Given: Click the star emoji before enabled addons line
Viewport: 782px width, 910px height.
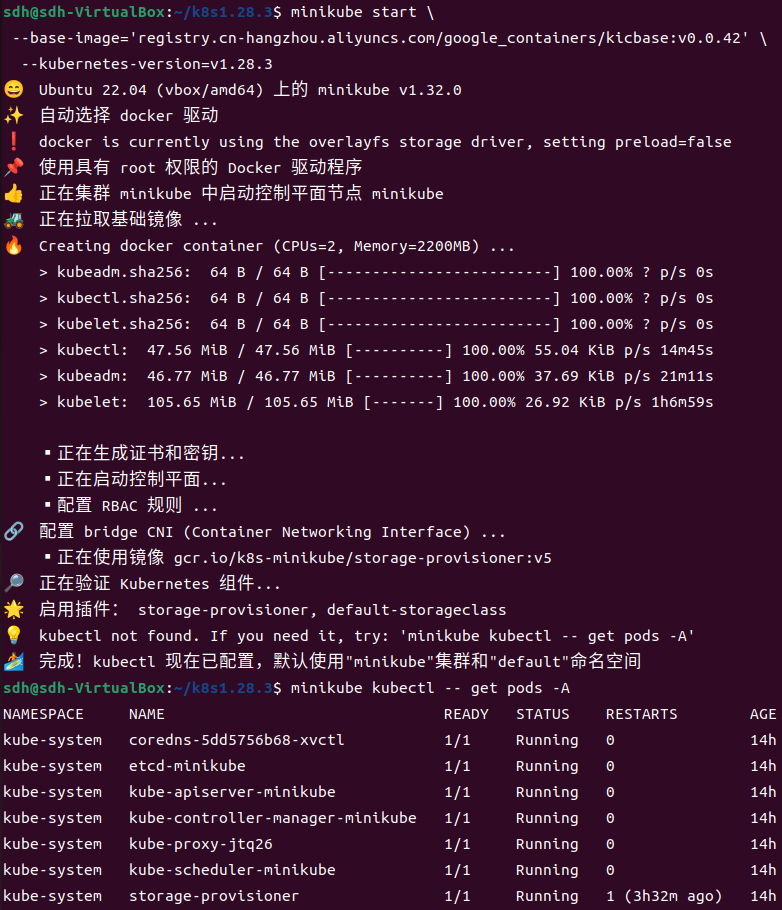Looking at the screenshot, I should point(13,609).
